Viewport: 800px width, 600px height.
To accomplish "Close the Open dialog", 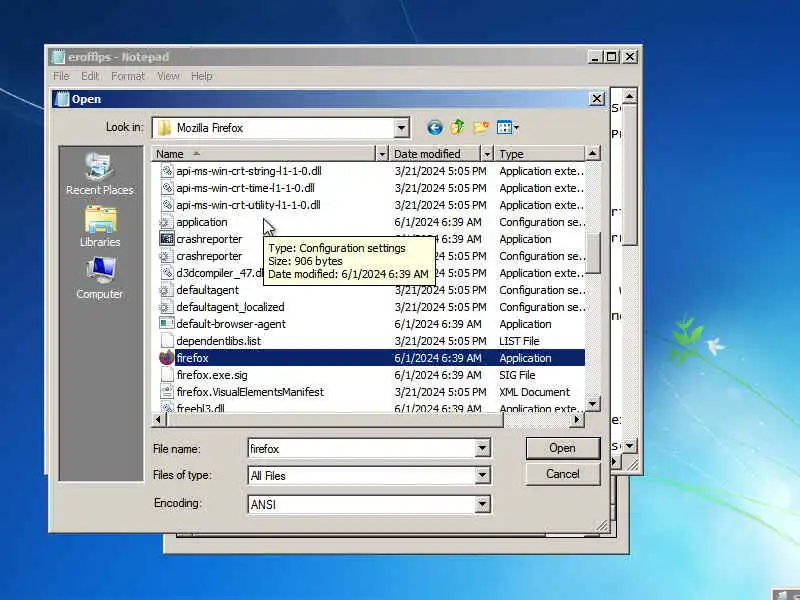I will (x=596, y=98).
